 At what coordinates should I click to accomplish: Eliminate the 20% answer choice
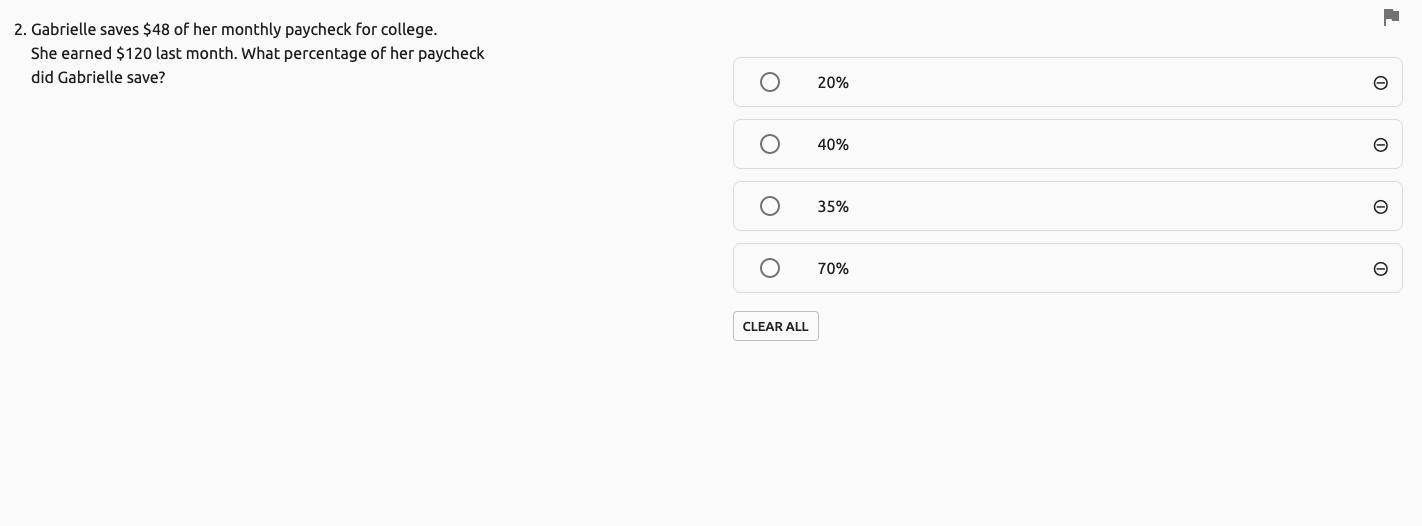click(1380, 83)
